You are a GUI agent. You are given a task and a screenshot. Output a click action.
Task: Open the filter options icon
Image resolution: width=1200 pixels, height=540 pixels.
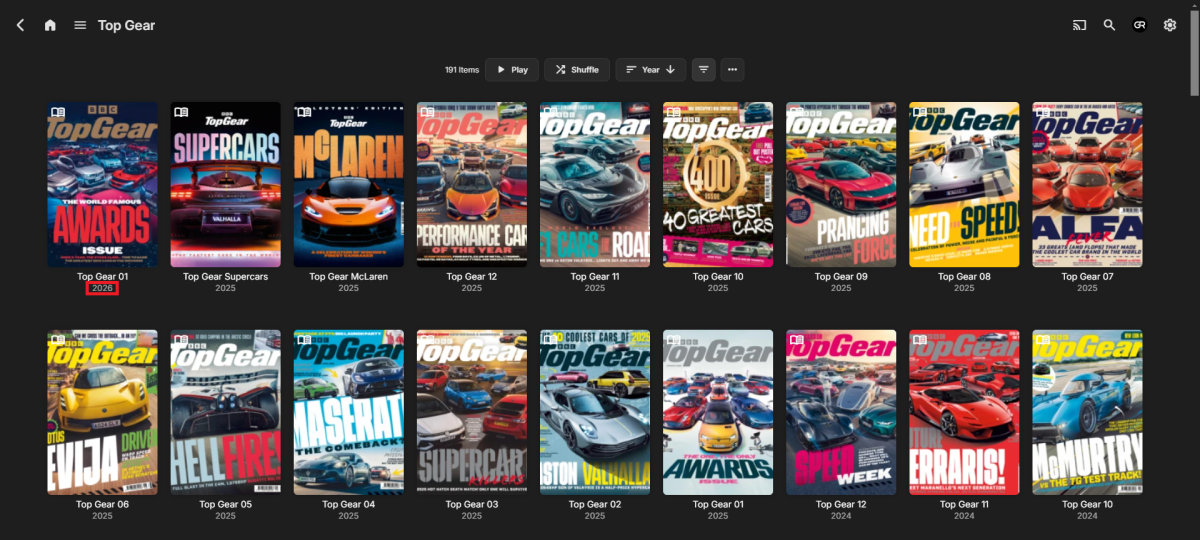(x=704, y=70)
